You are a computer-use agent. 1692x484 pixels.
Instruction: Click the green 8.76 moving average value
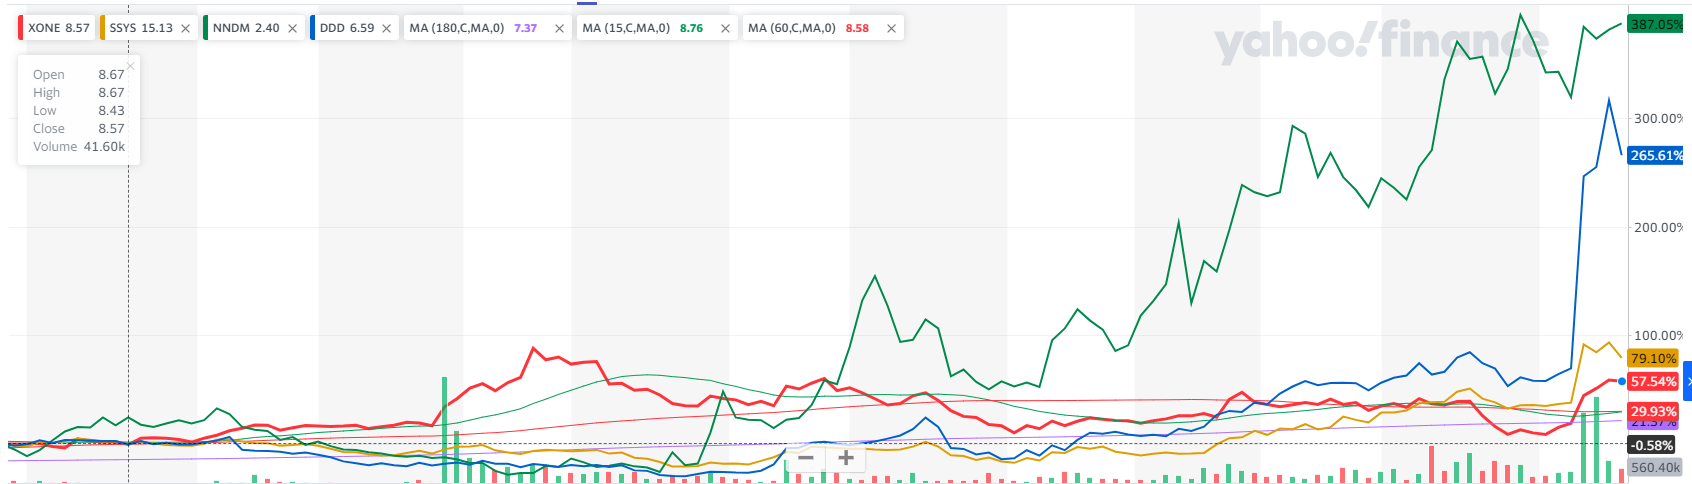point(691,28)
